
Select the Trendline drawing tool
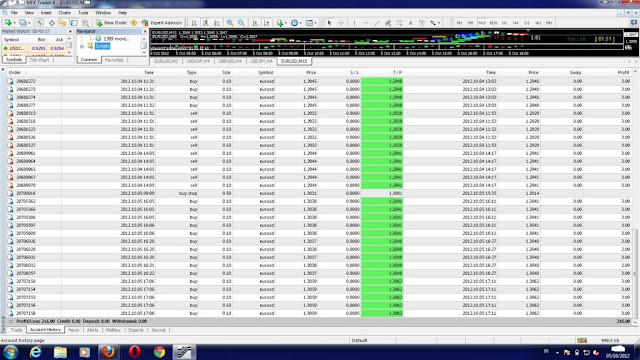click(377, 23)
